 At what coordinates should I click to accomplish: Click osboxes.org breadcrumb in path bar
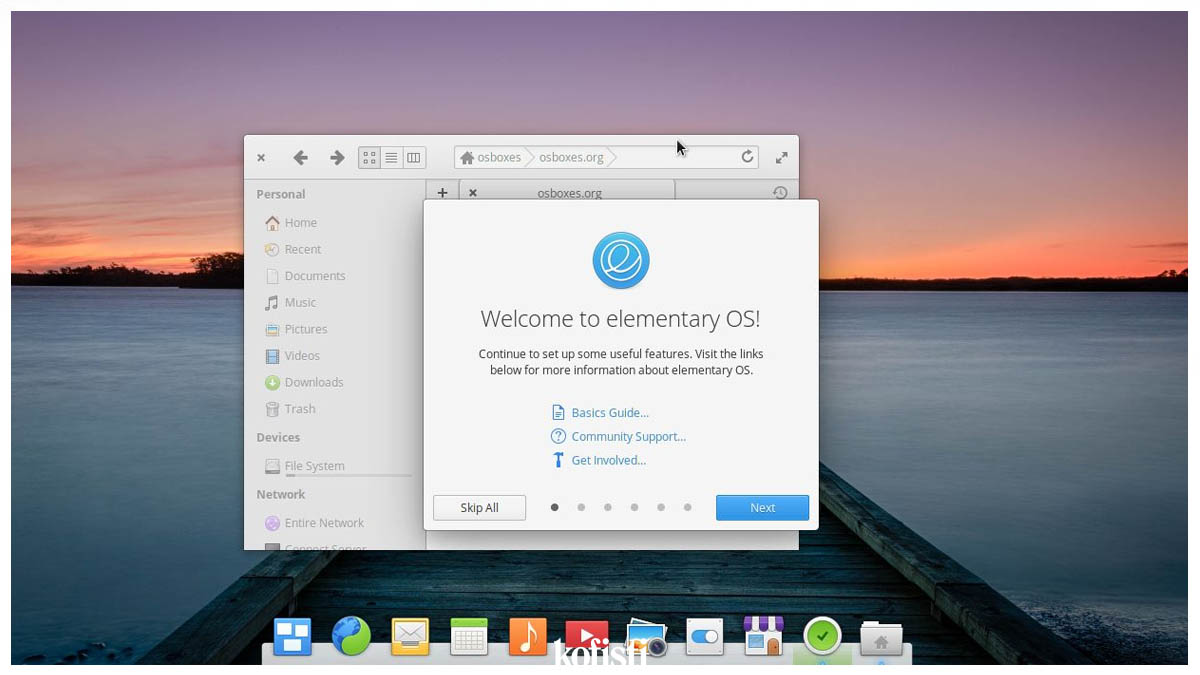tap(571, 157)
